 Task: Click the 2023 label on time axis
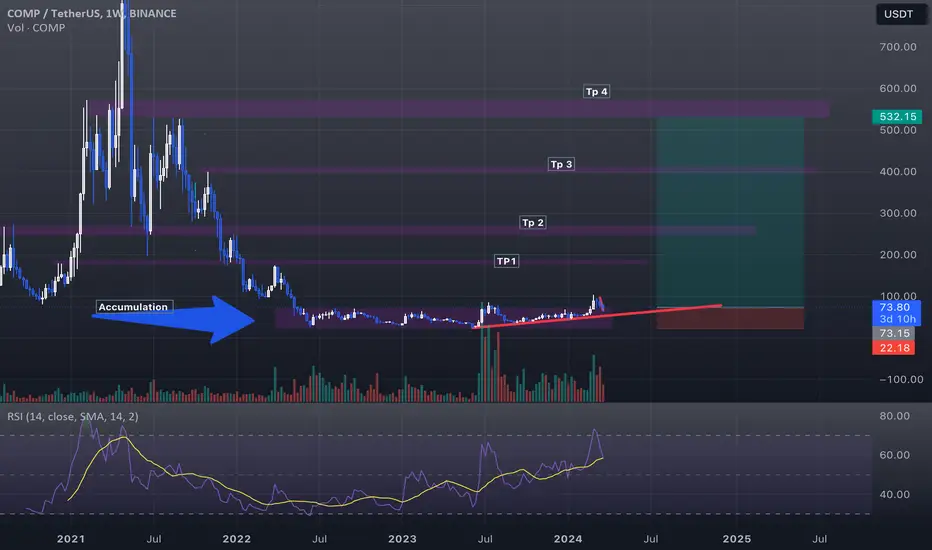tap(402, 539)
